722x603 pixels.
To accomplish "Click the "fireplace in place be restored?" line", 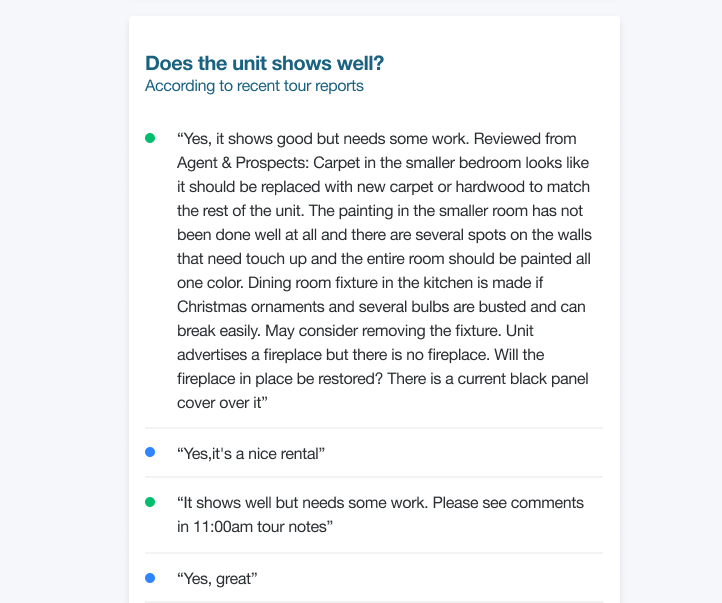I will (x=383, y=379).
